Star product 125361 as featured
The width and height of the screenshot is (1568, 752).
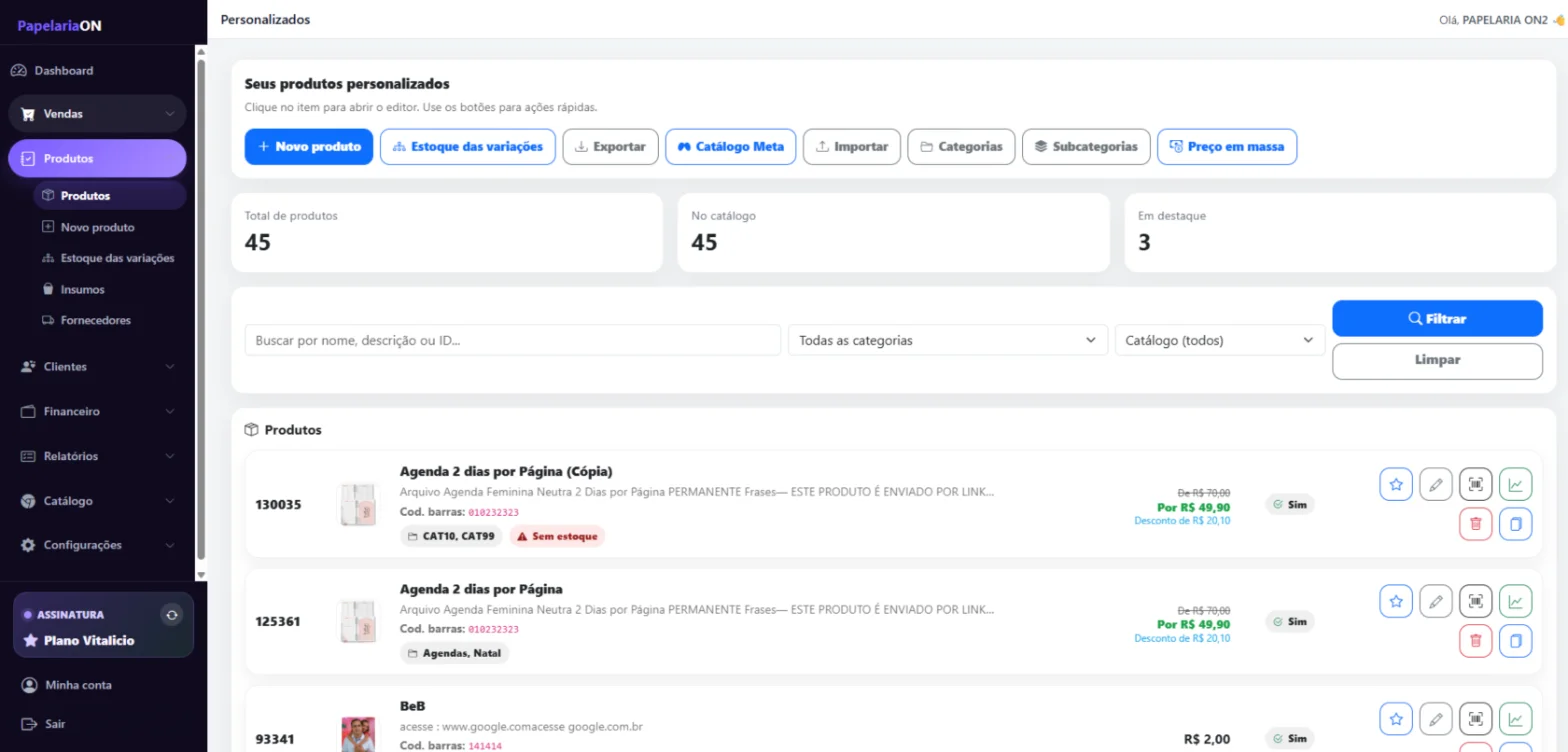pos(1396,602)
